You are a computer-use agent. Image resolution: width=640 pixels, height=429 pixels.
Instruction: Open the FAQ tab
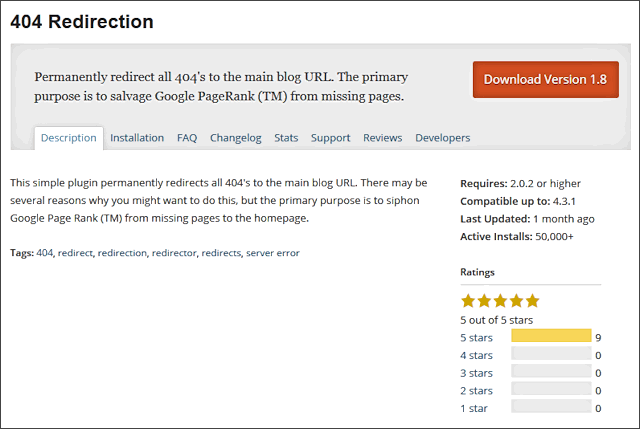pyautogui.click(x=187, y=138)
